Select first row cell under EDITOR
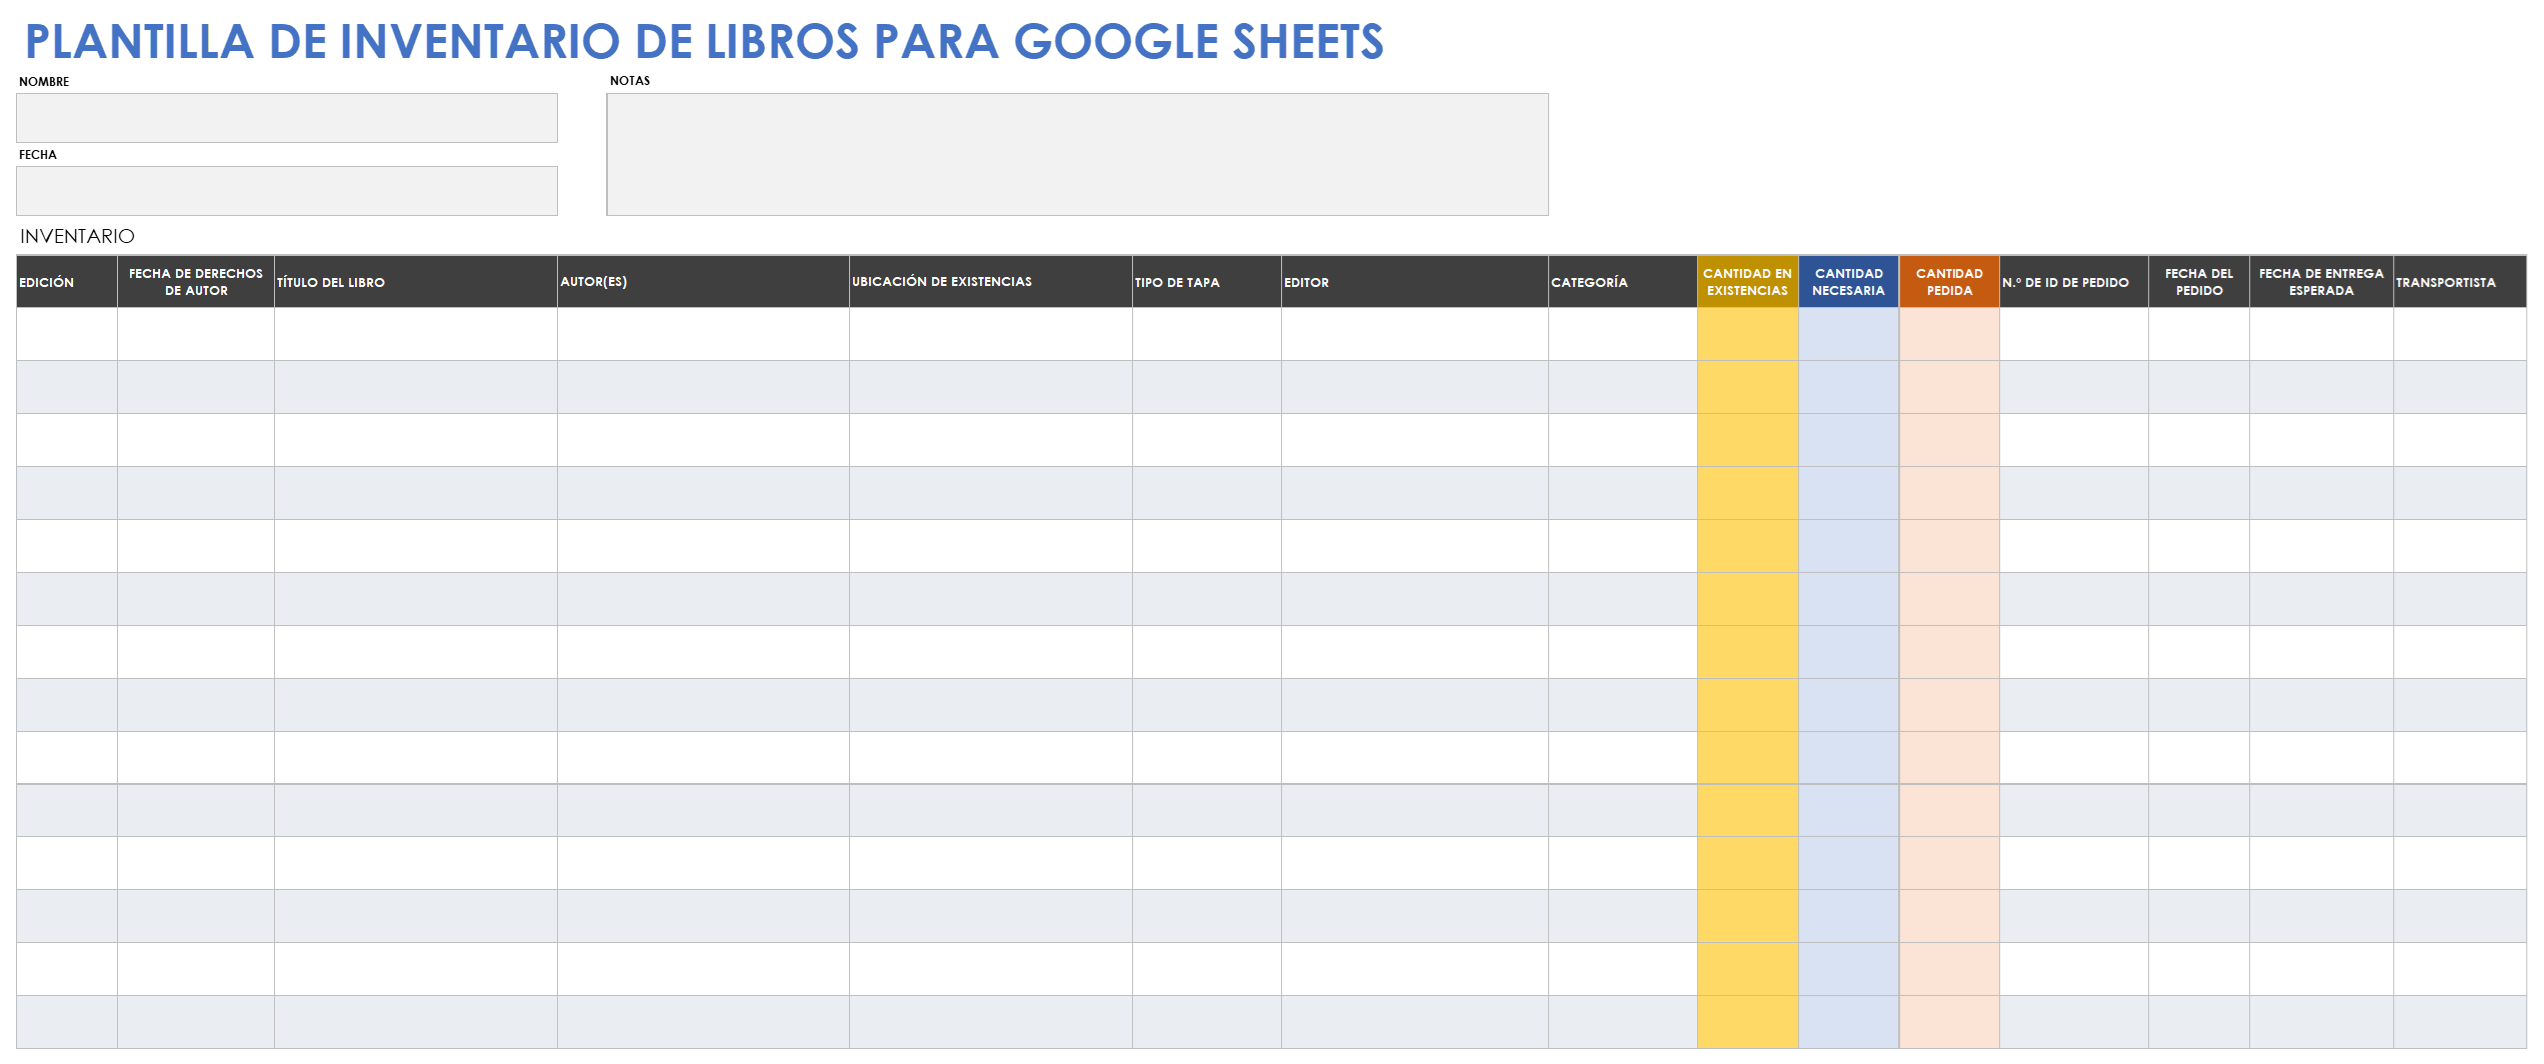 (1415, 334)
